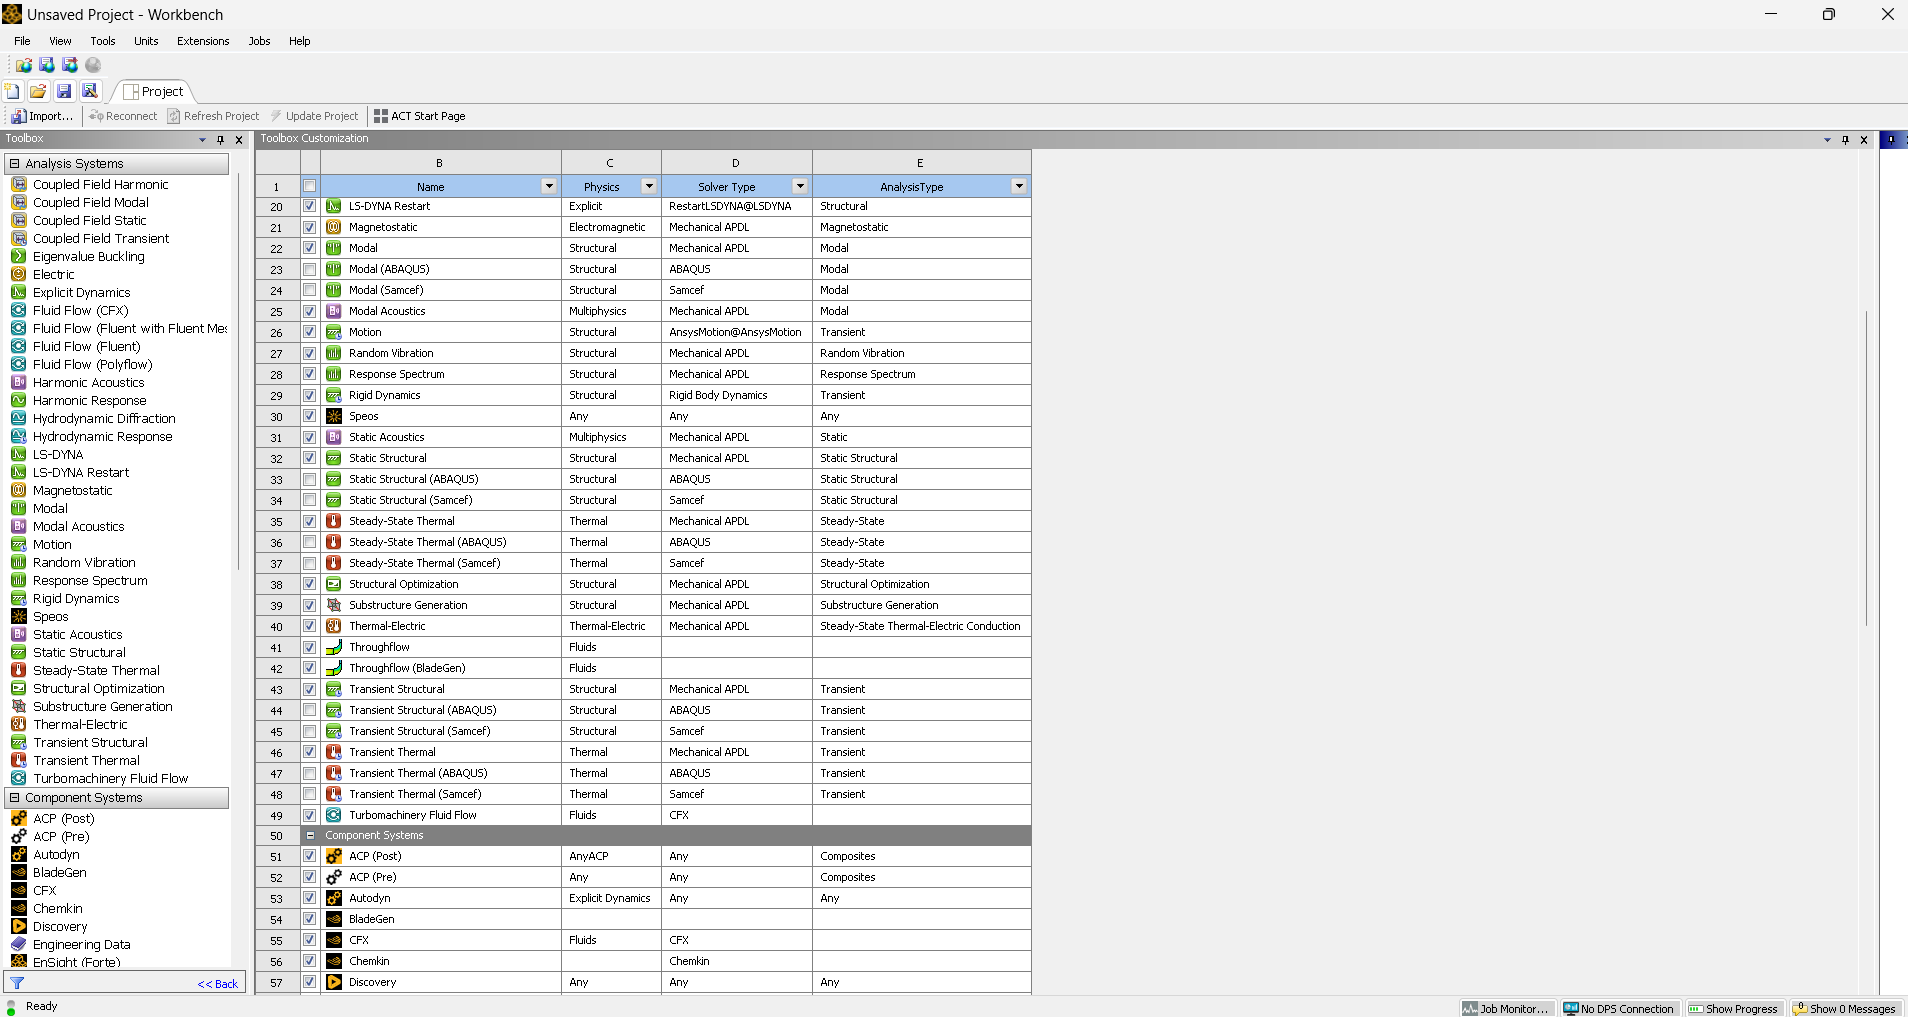
Task: Open the AnalysisType filter dropdown
Action: click(1019, 186)
